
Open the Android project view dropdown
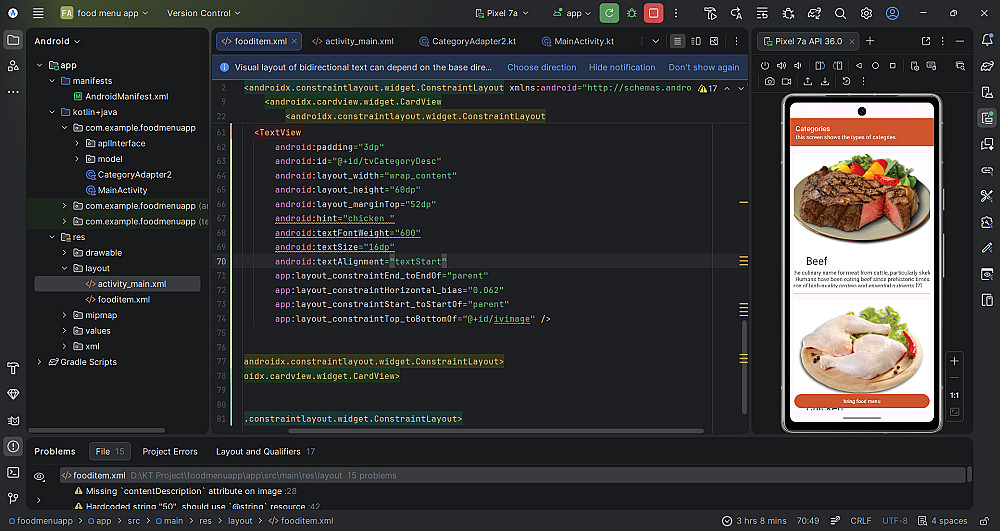coord(57,41)
